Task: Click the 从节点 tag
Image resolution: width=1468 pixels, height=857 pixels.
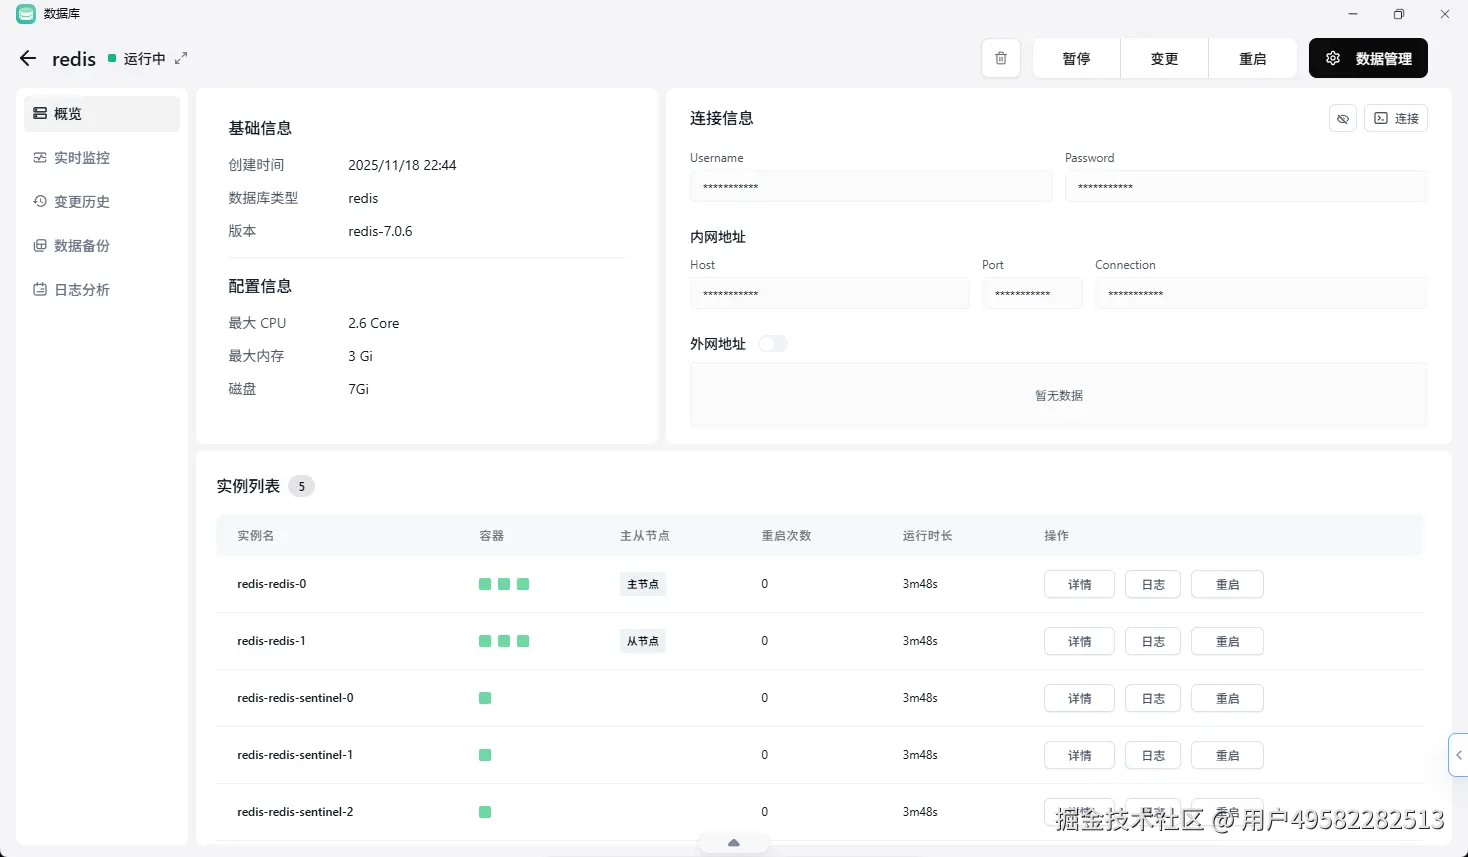Action: [x=643, y=641]
